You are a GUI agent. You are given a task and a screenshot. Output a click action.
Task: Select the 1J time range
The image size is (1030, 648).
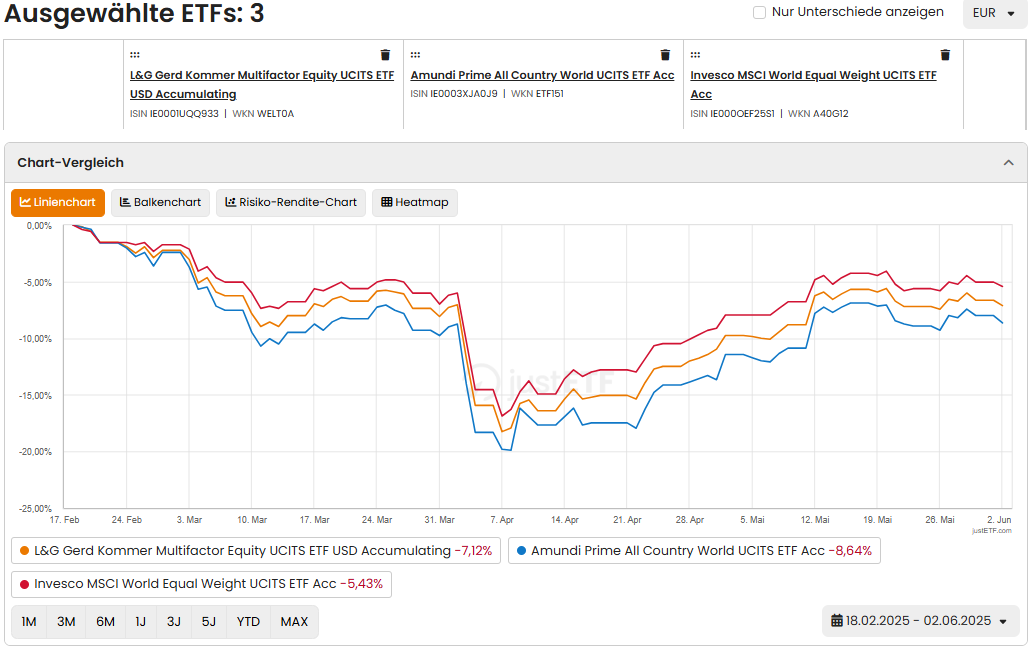coord(141,622)
